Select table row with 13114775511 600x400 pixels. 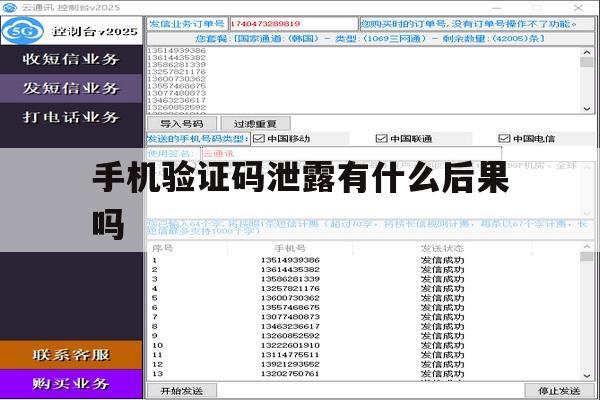(x=364, y=355)
